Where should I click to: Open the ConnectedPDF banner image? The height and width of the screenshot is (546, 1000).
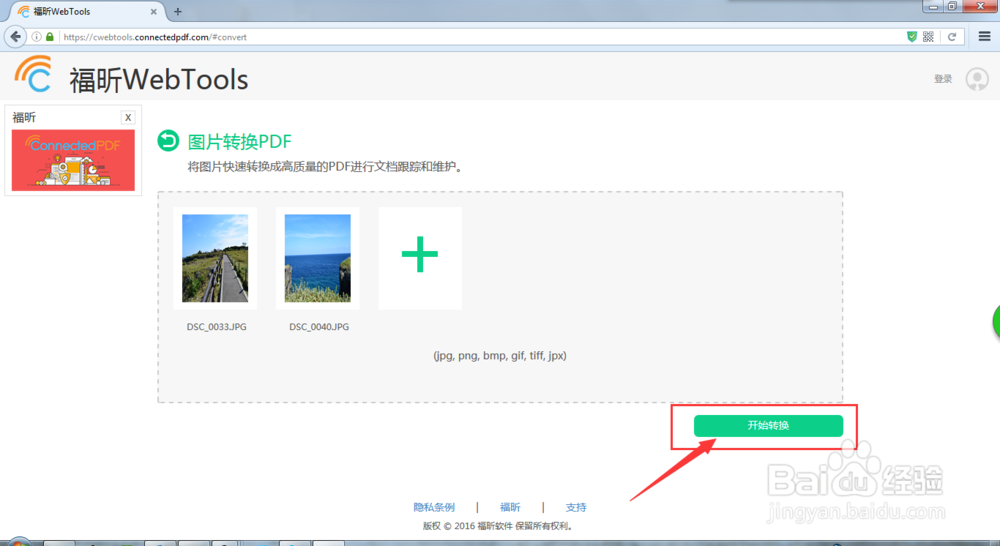[x=73, y=160]
